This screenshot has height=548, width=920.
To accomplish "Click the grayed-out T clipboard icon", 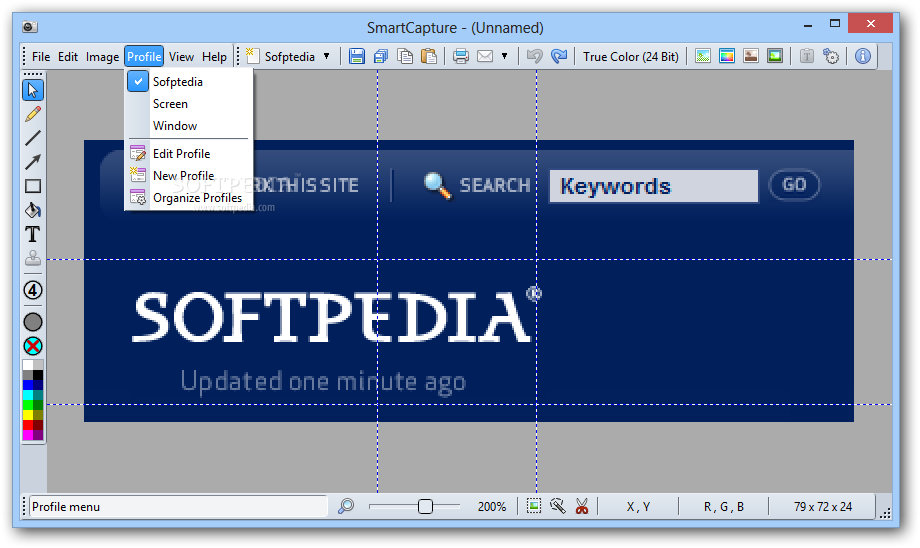I will pyautogui.click(x=807, y=56).
